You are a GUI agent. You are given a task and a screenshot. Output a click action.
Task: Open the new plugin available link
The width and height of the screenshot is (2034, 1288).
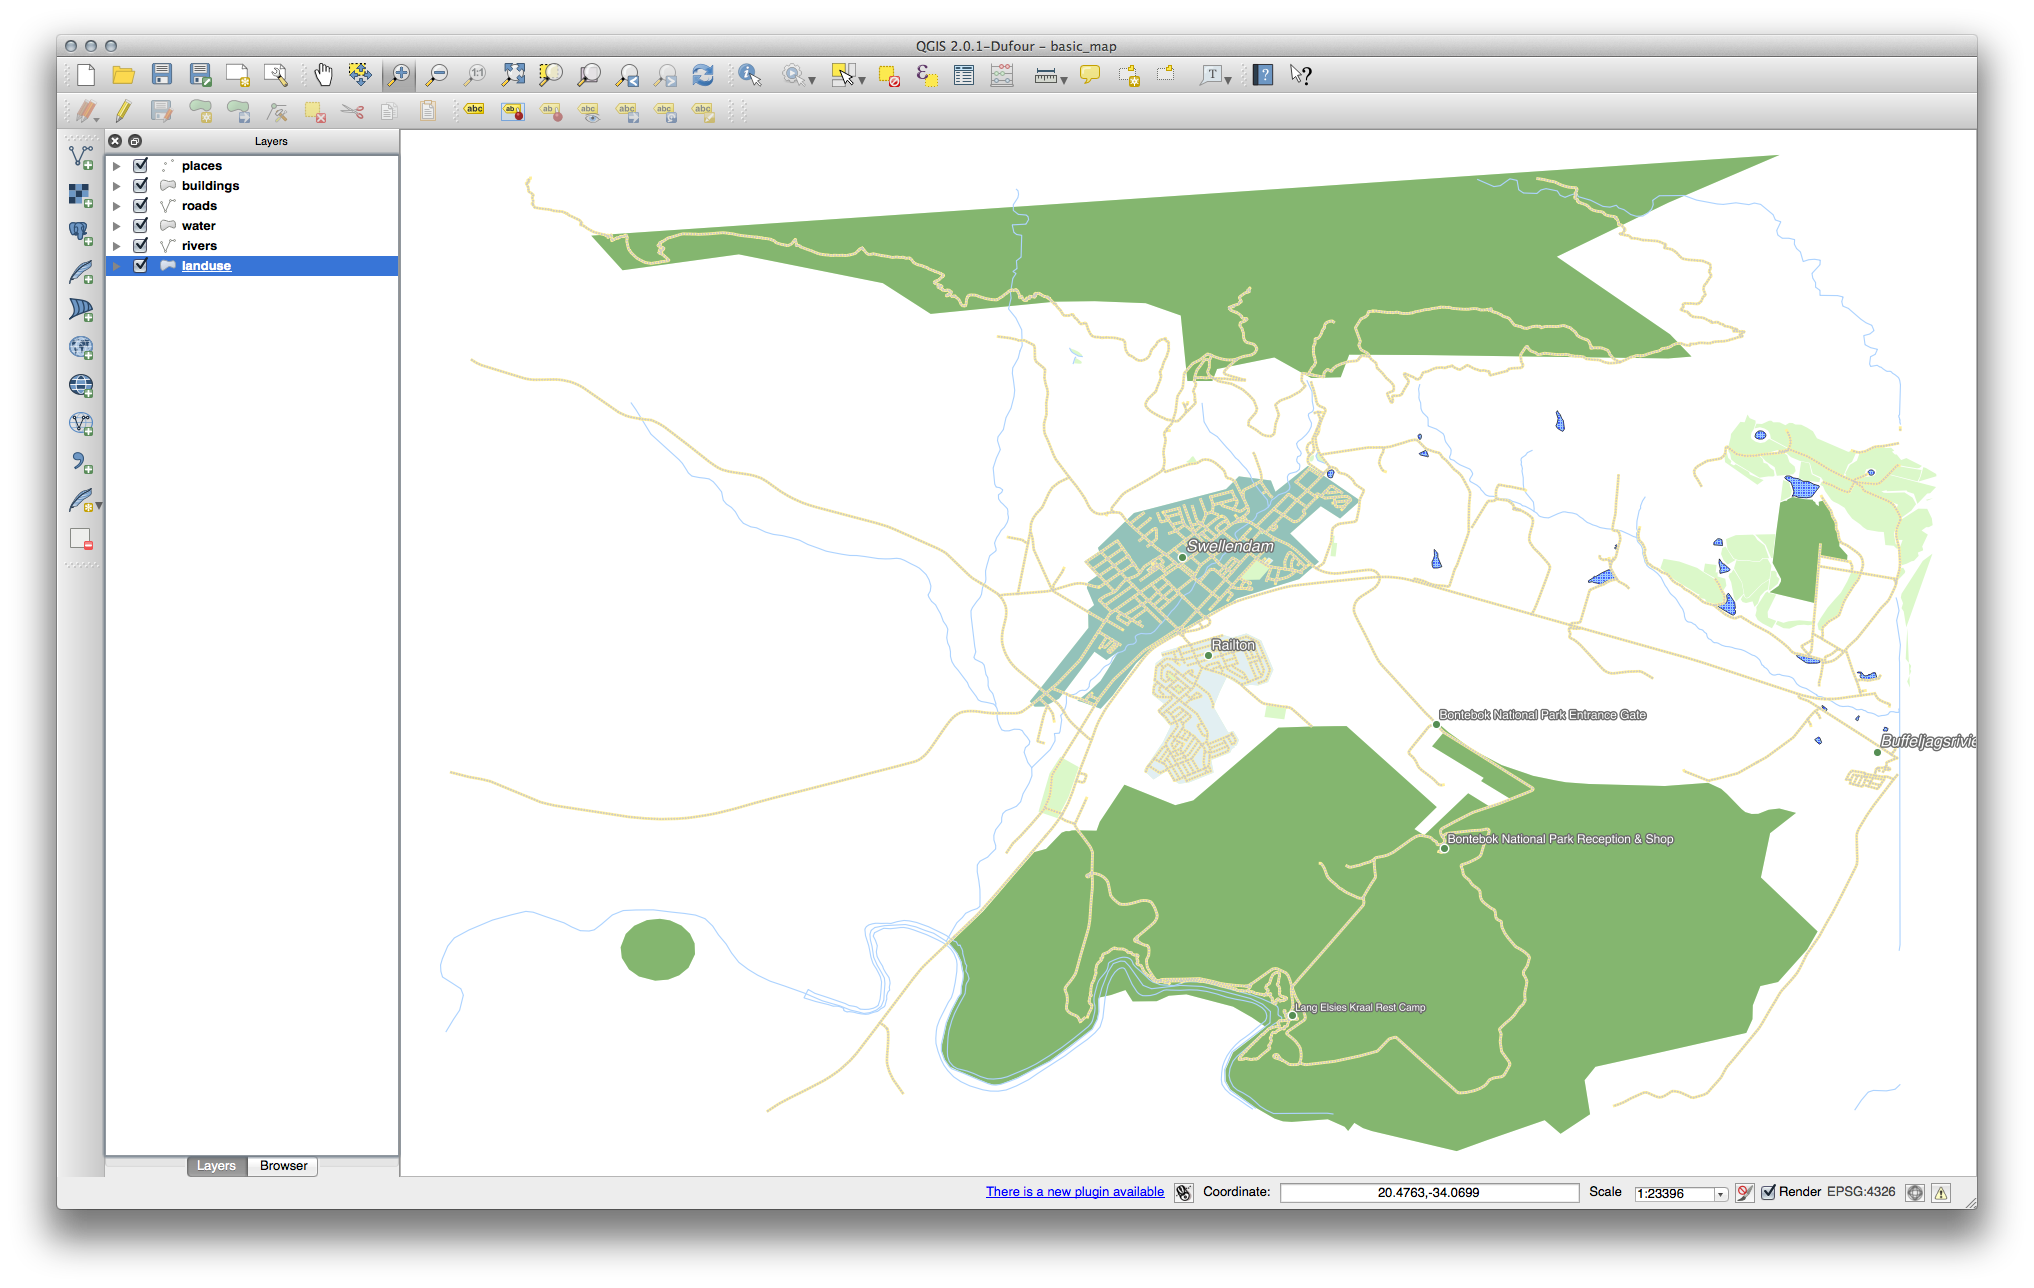click(x=1074, y=1192)
